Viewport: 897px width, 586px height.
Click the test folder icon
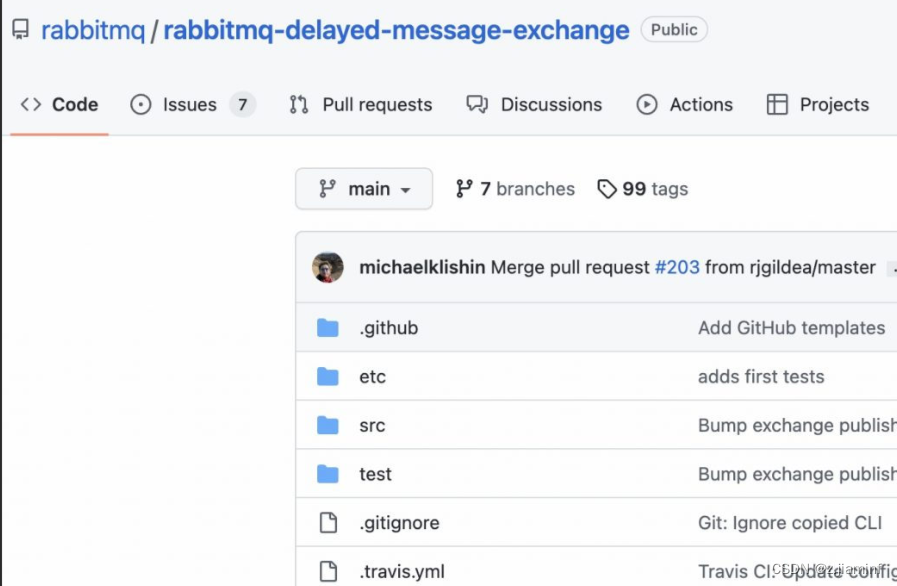click(x=328, y=474)
